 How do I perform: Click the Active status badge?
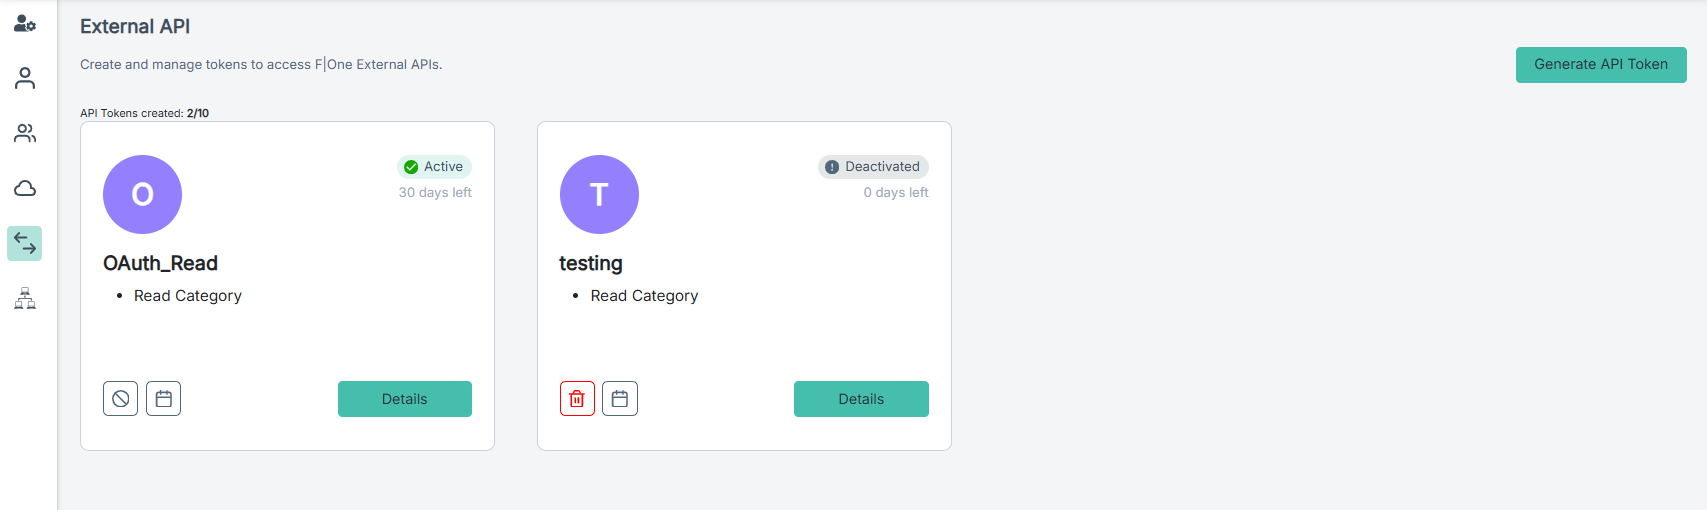[434, 167]
